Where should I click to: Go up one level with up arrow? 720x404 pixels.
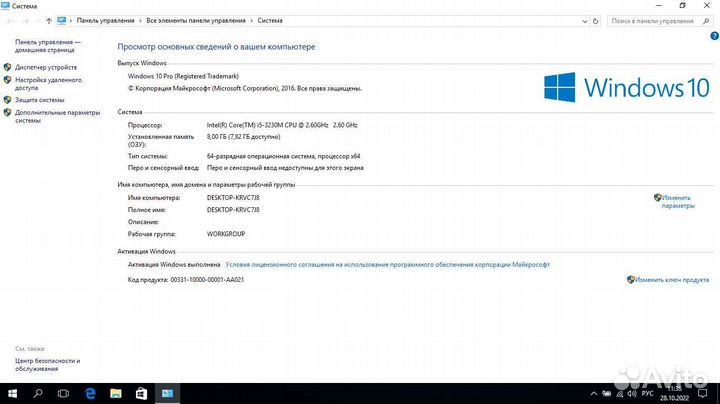(x=49, y=21)
